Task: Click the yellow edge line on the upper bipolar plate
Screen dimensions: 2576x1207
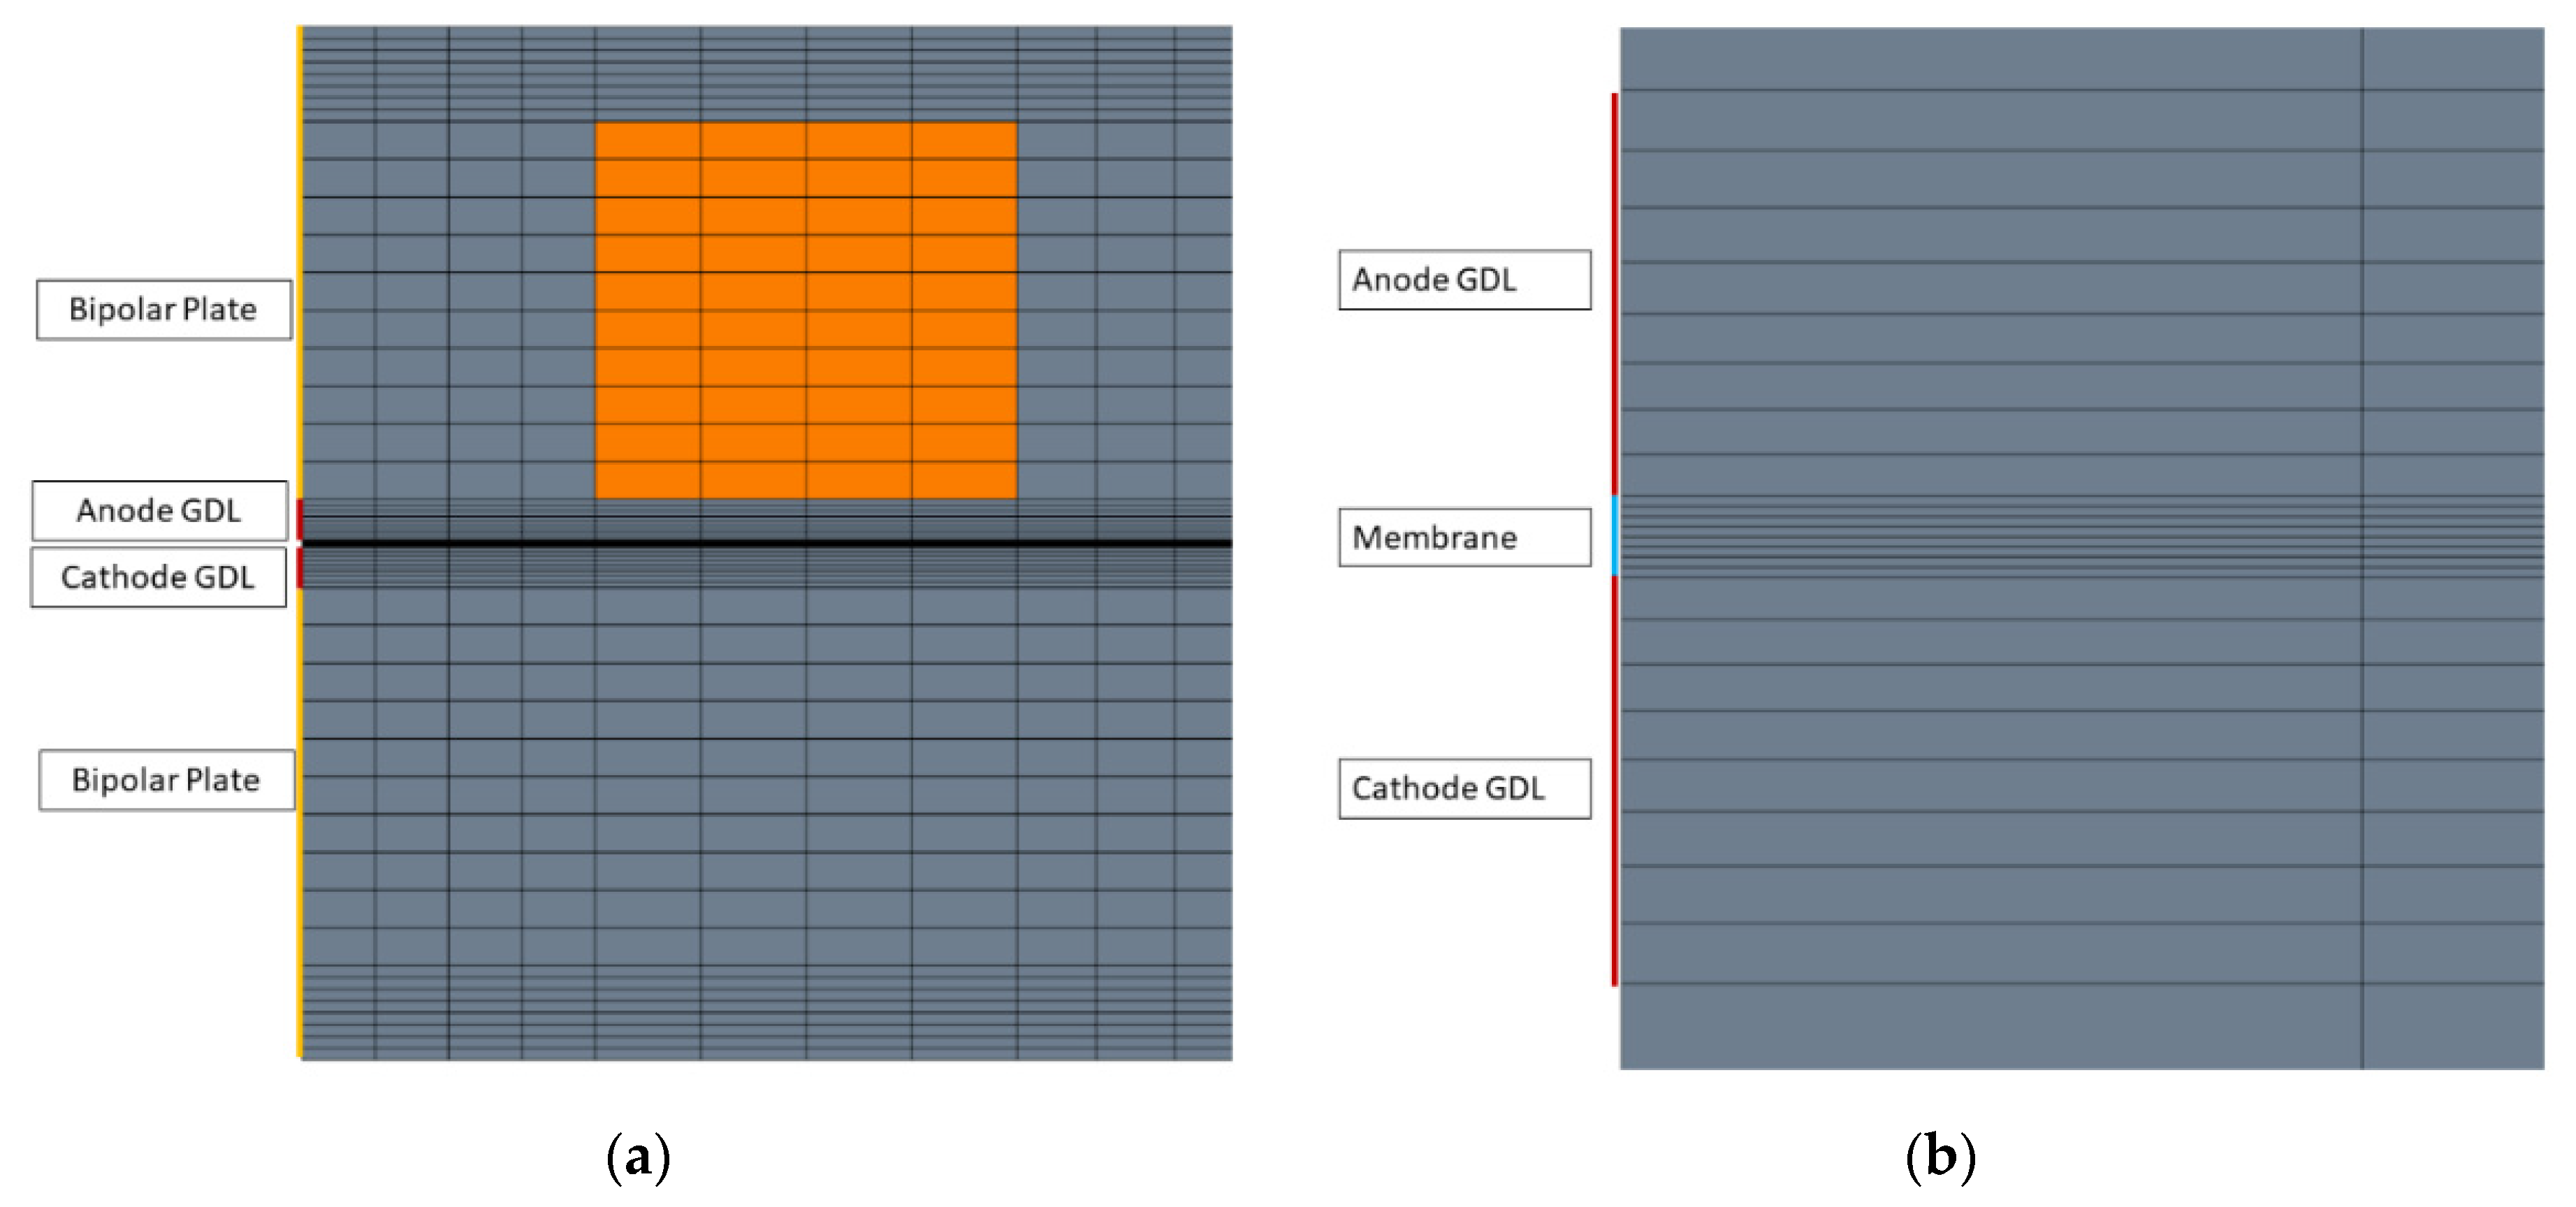Action: coord(299,260)
